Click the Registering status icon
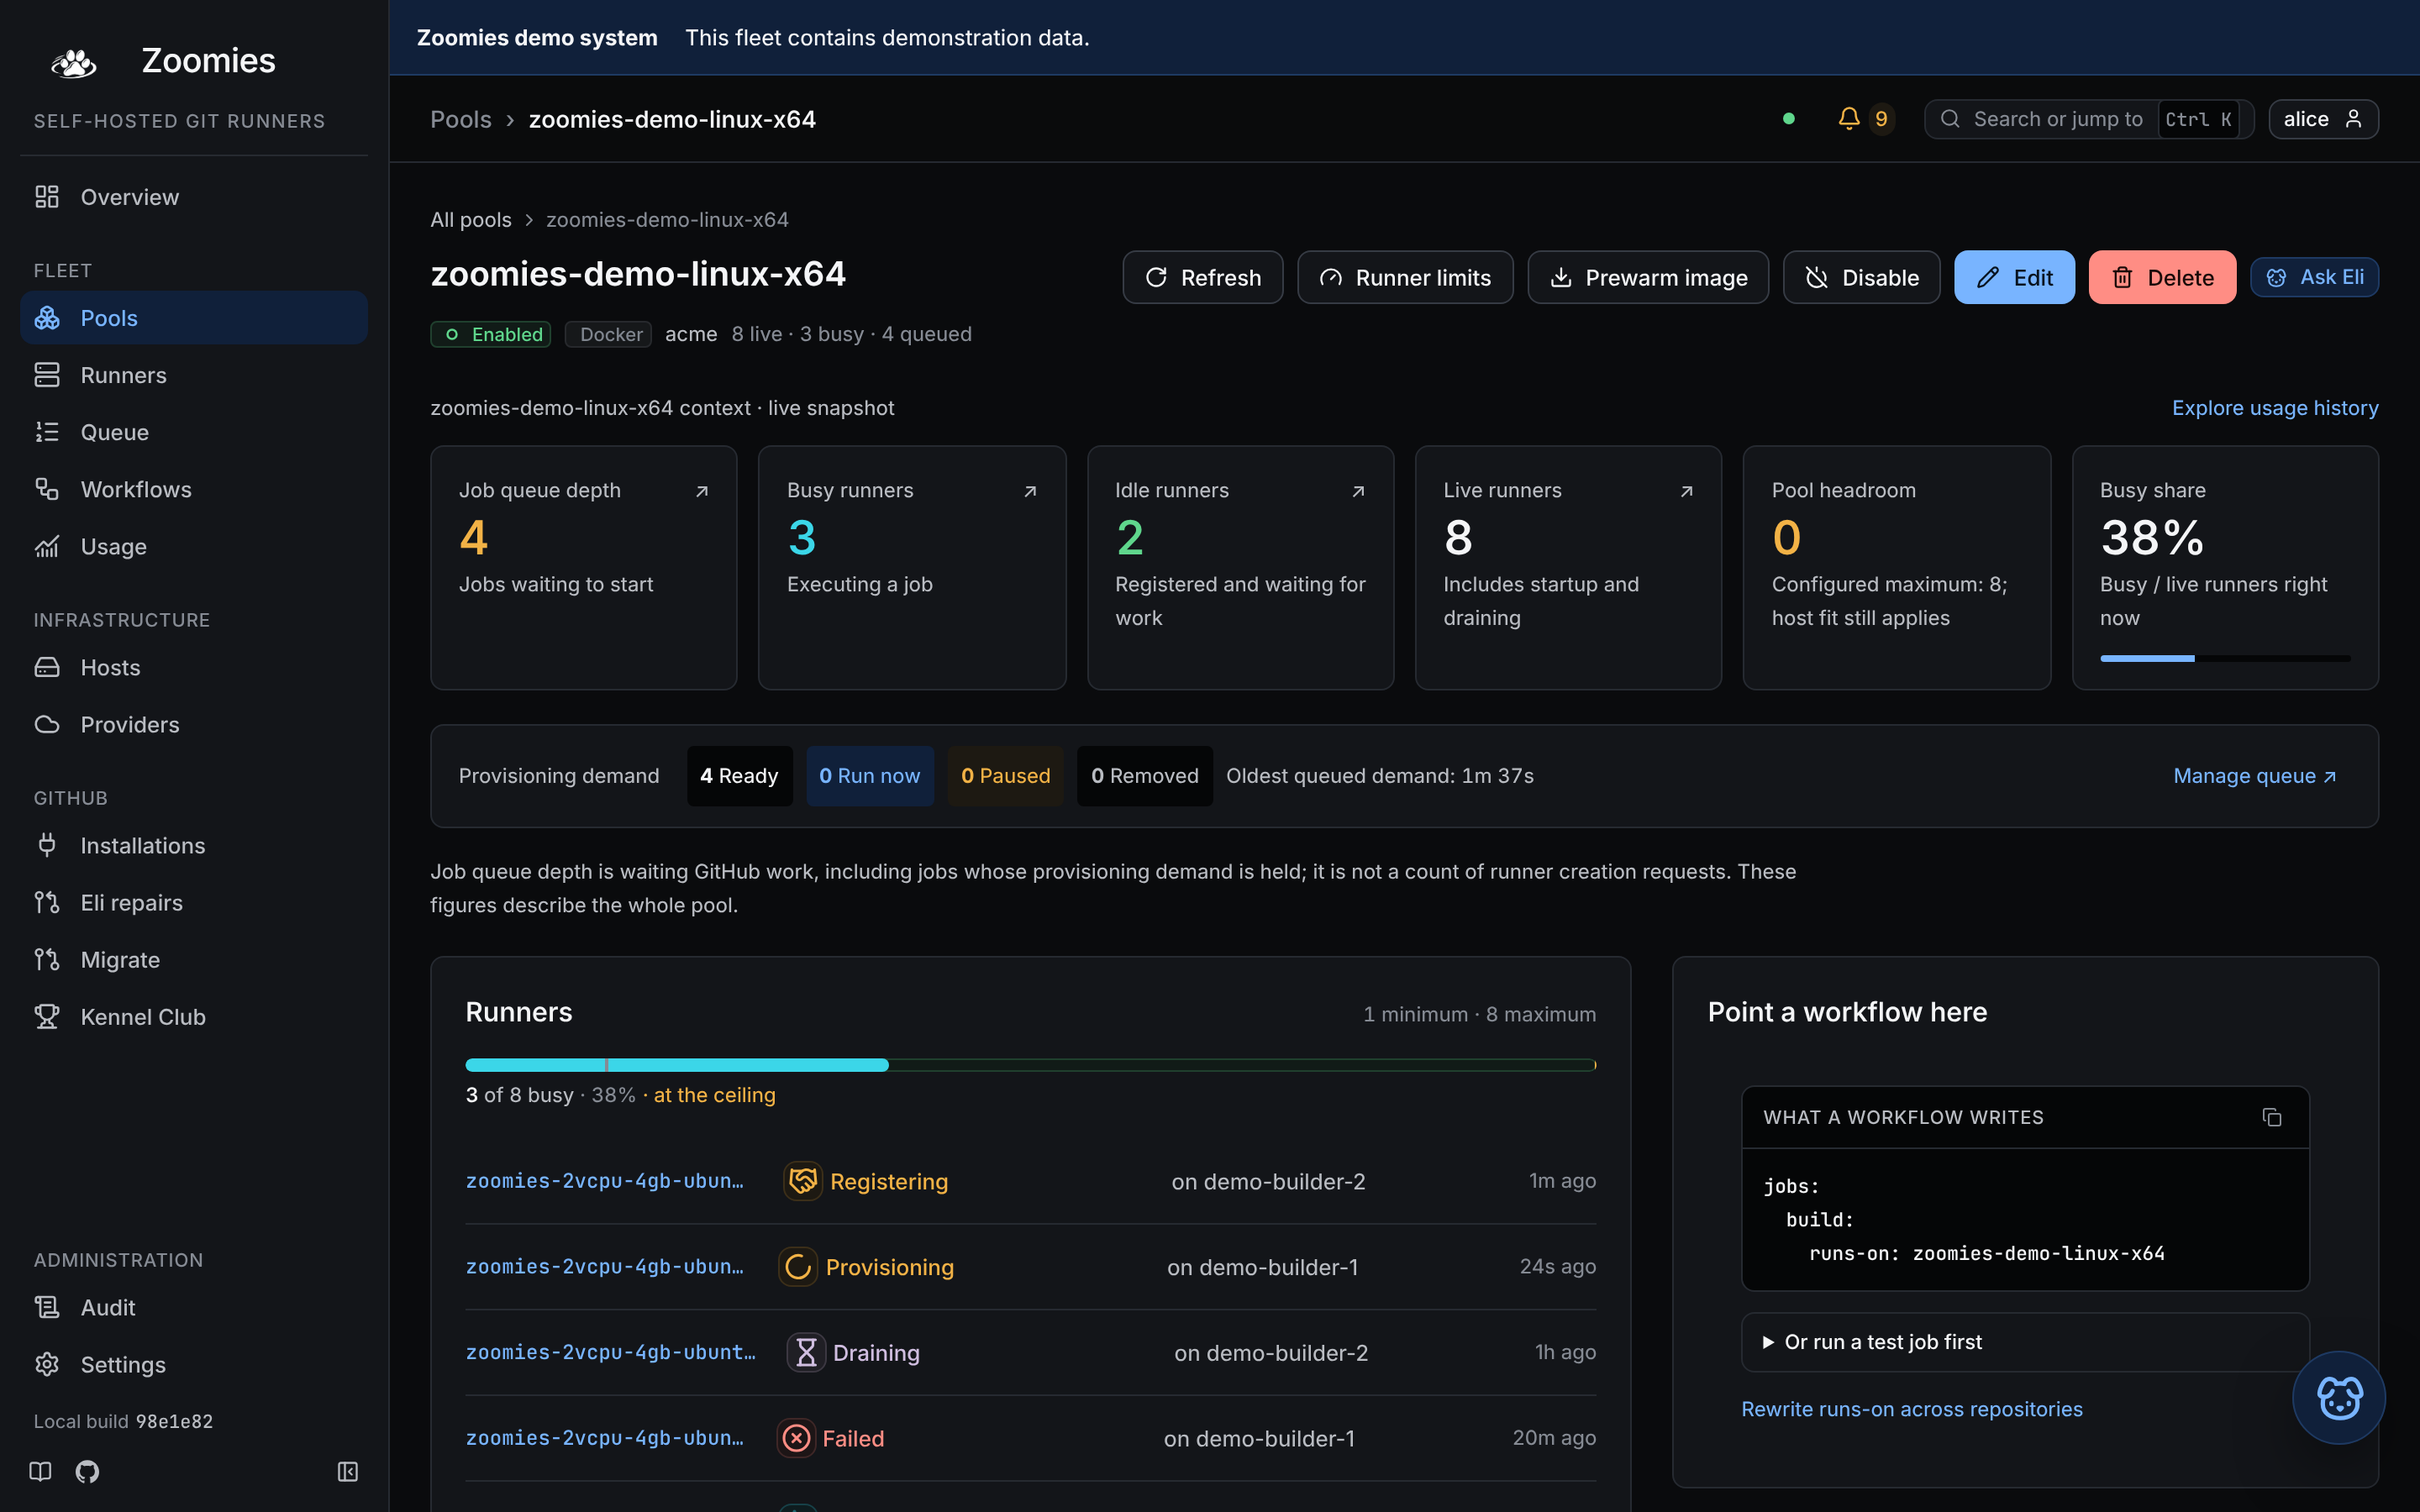The height and width of the screenshot is (1512, 2420). pyautogui.click(x=802, y=1181)
